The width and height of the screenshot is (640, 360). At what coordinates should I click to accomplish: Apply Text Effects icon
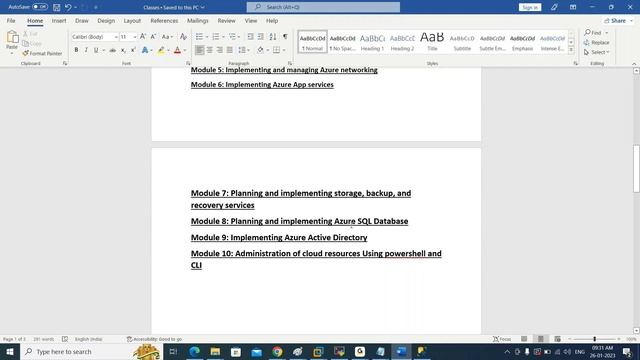pos(145,50)
